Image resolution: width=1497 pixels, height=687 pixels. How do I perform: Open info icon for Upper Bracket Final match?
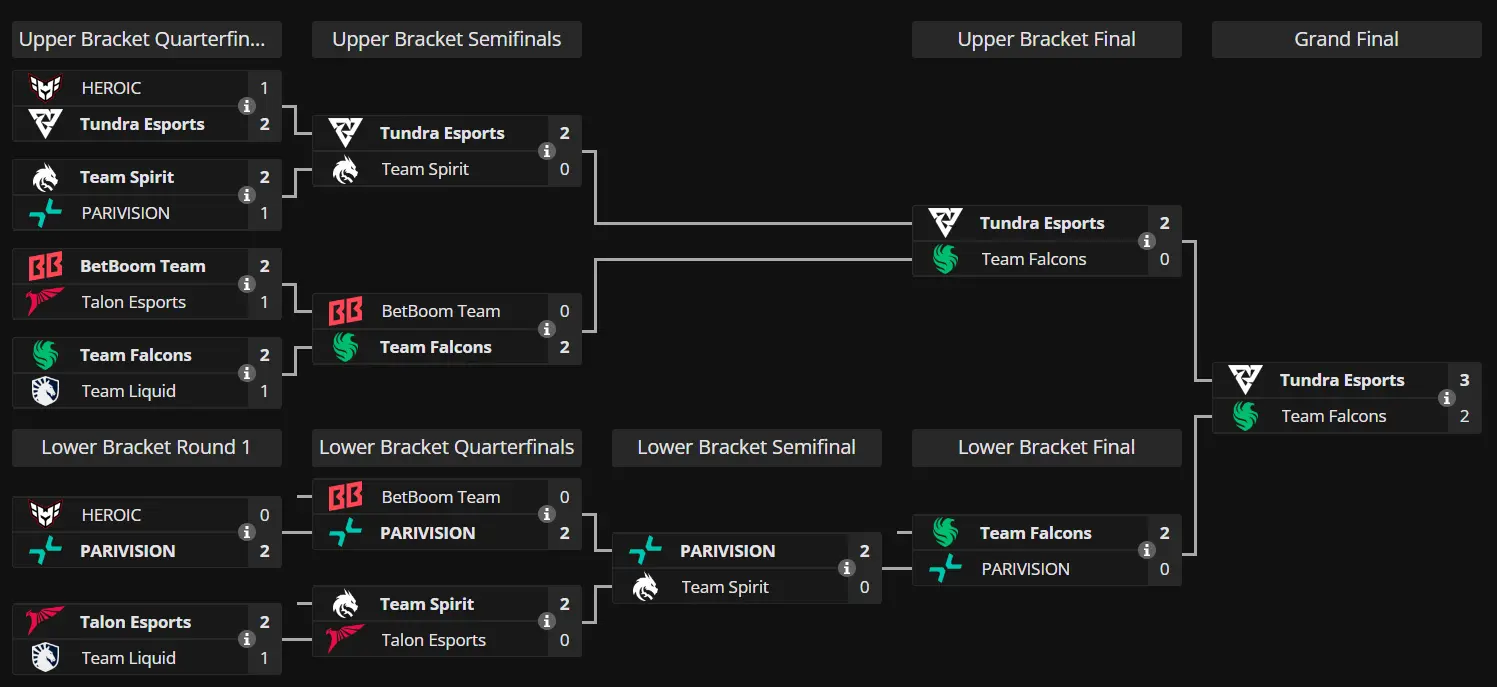(x=1147, y=241)
